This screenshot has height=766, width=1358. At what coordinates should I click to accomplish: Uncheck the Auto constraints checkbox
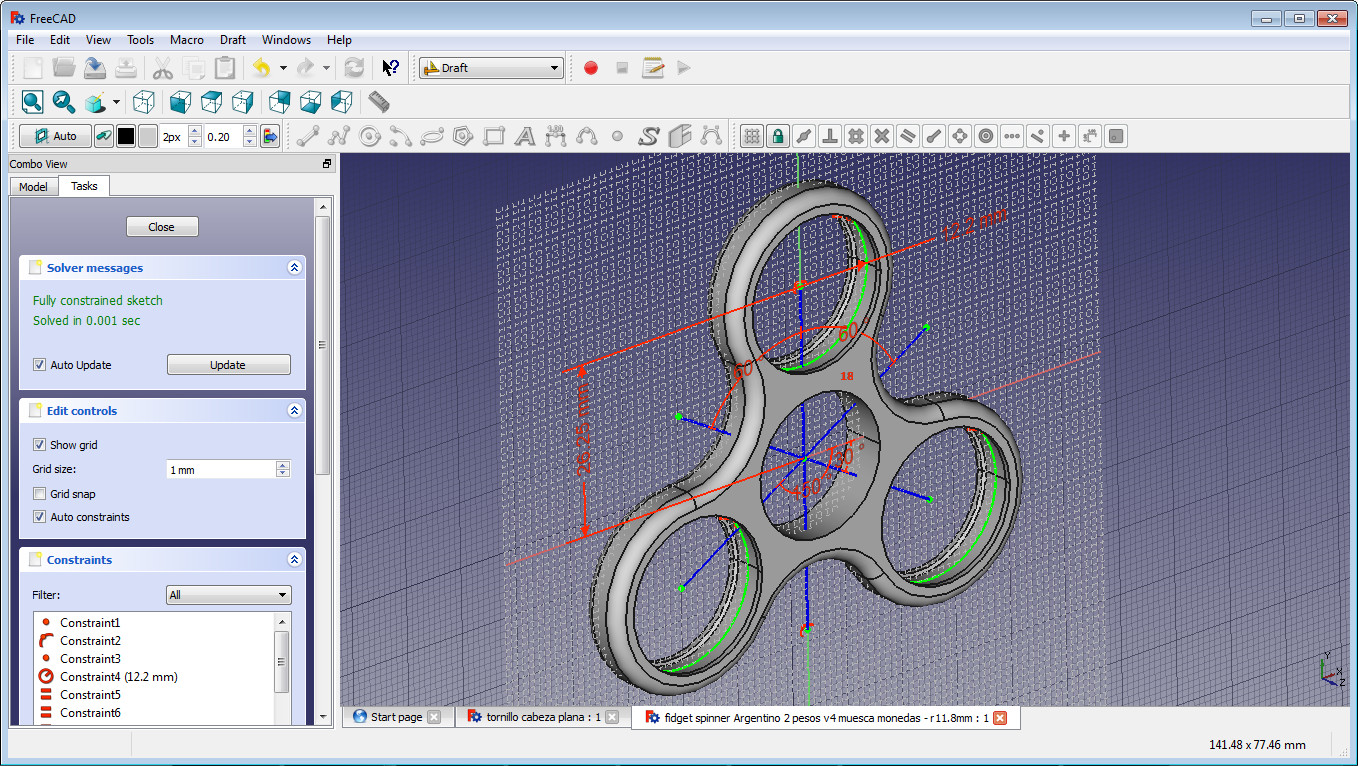pos(39,517)
